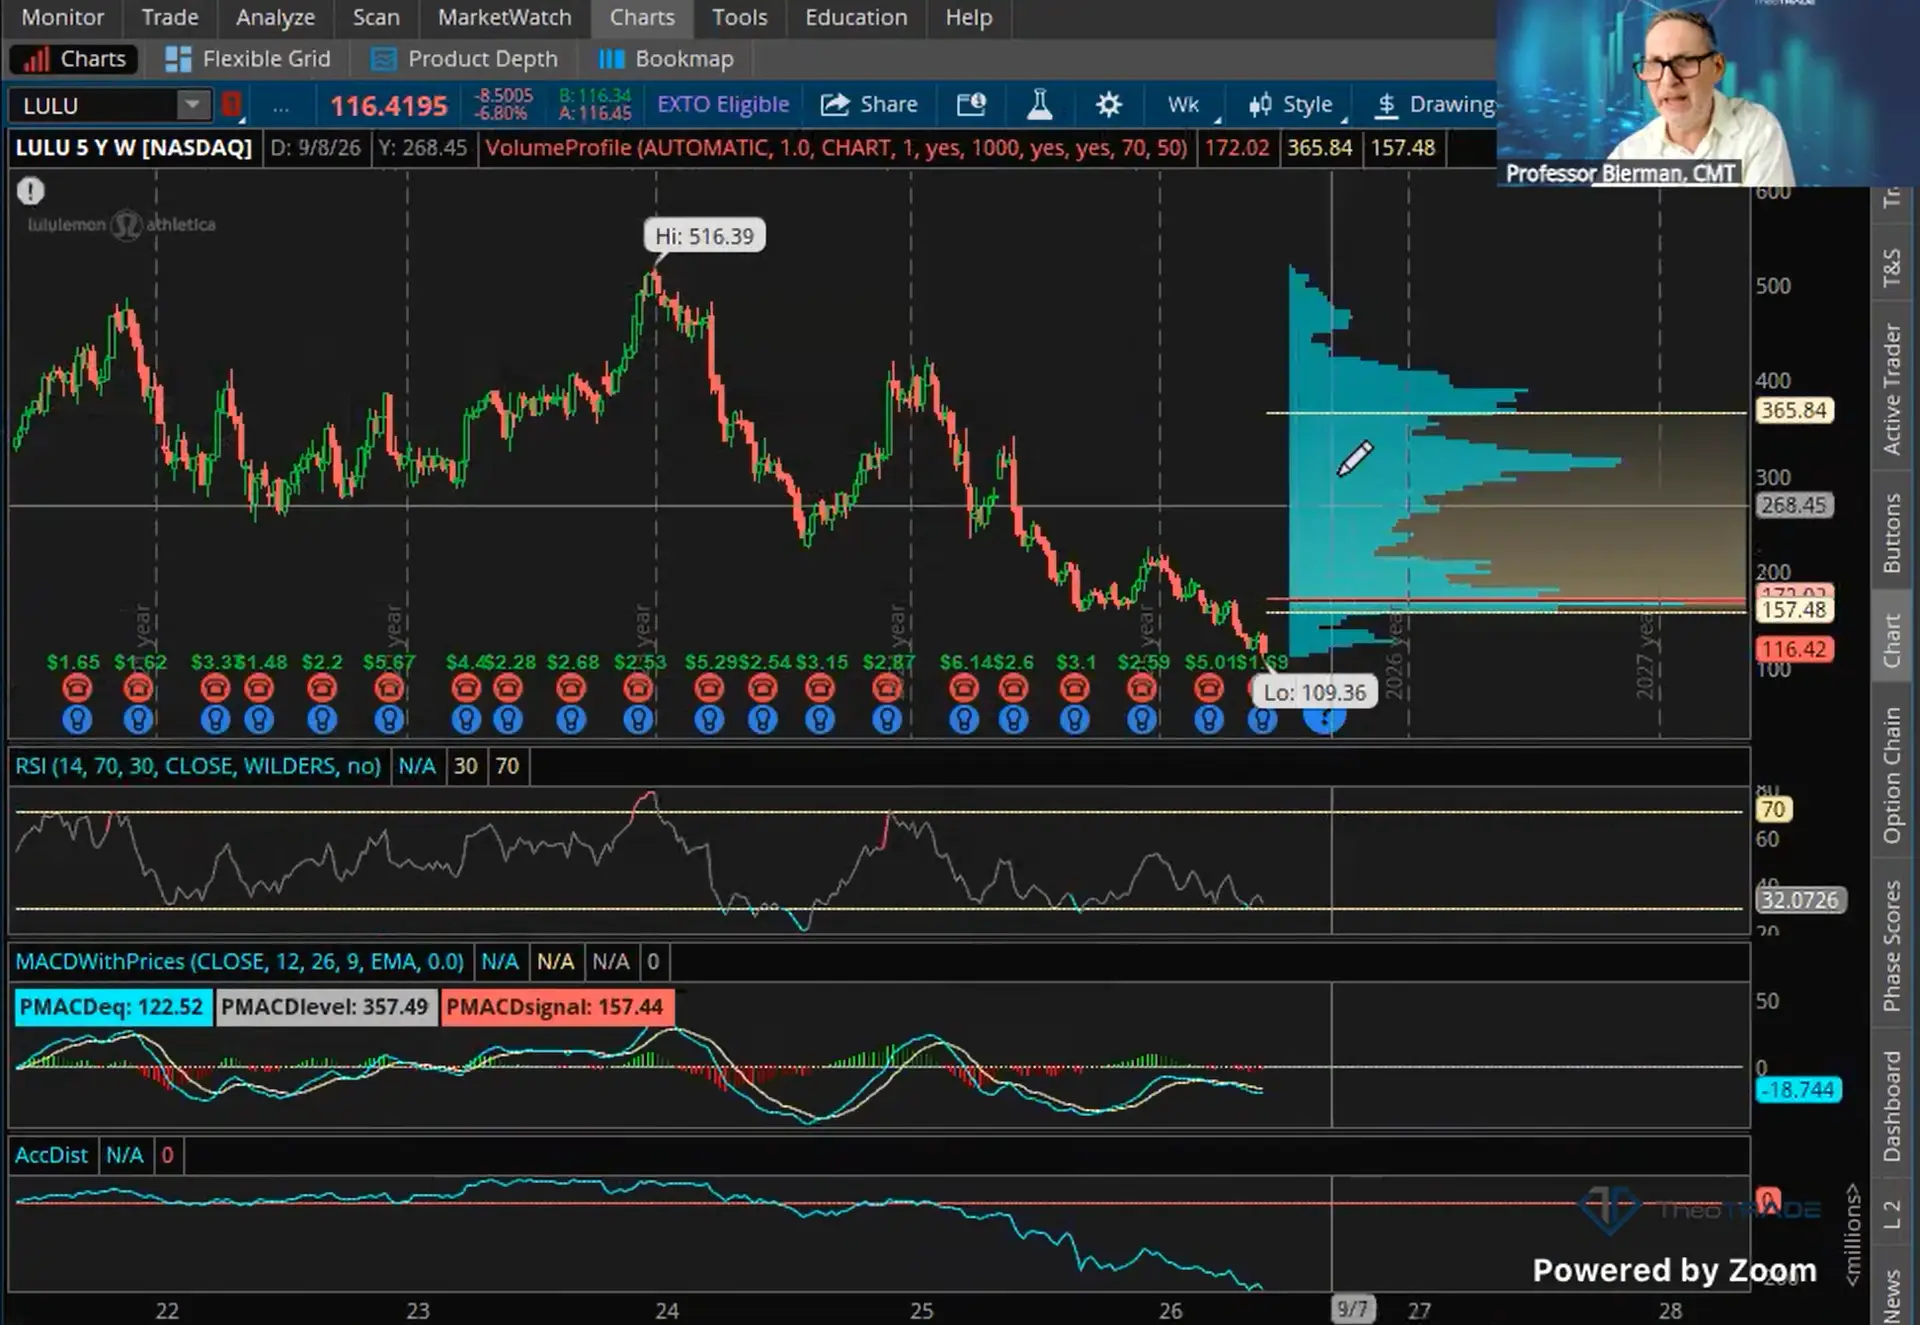The width and height of the screenshot is (1920, 1325).
Task: Click the red earnings phone icon under $2.68
Action: tap(571, 688)
